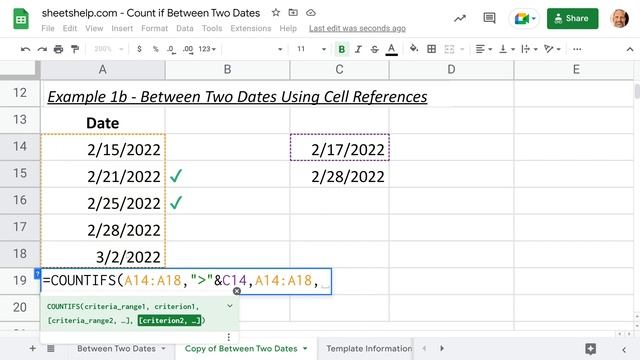This screenshot has width=640, height=360.
Task: Open the Help menu
Action: (288, 28)
